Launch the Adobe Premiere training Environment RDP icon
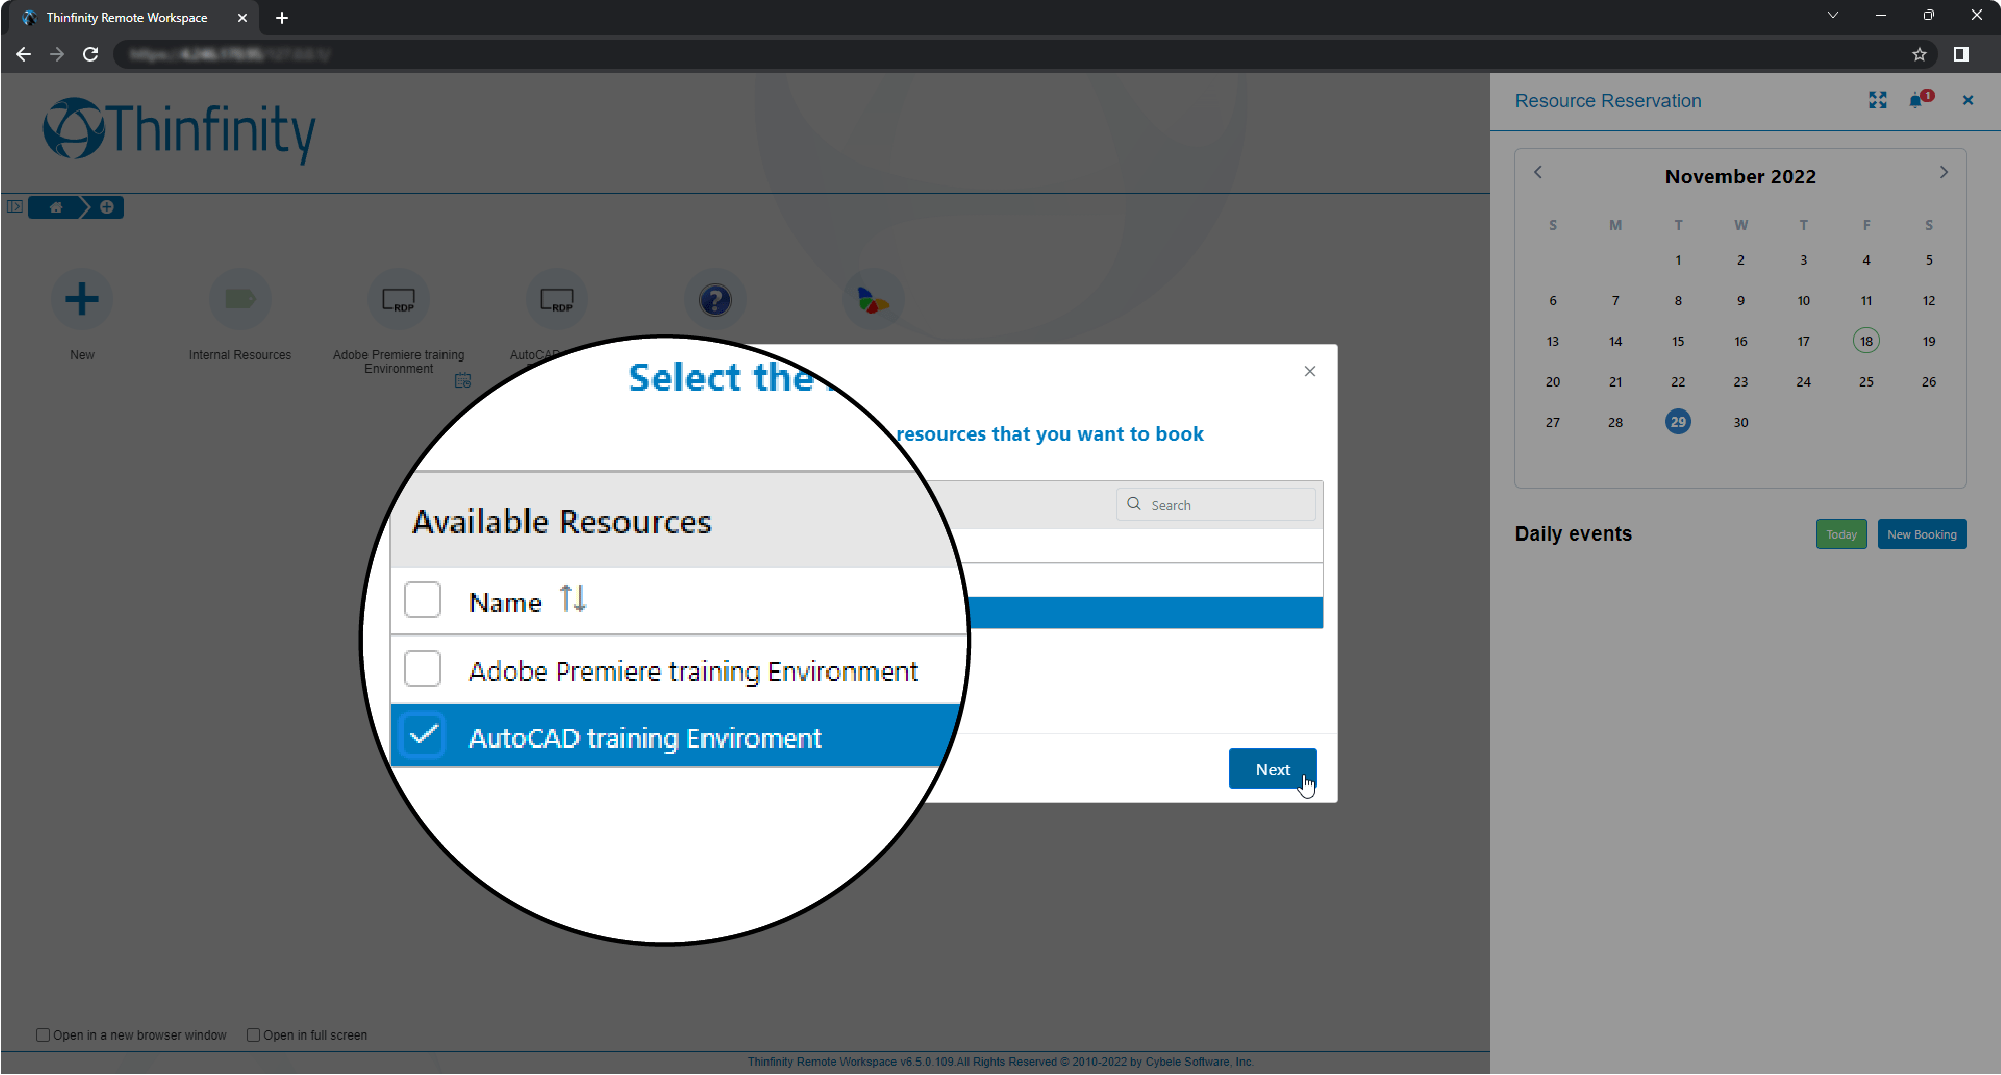 tap(398, 299)
